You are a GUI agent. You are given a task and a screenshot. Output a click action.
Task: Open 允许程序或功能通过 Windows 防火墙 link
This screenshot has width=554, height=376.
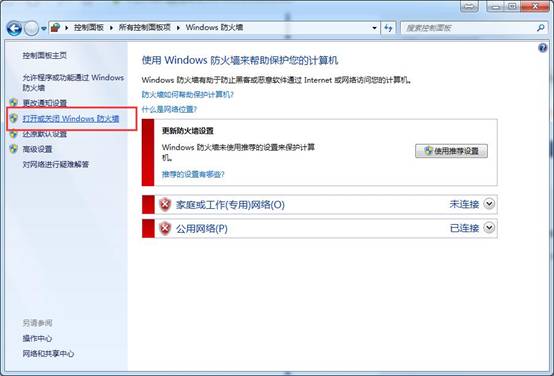[x=73, y=82]
